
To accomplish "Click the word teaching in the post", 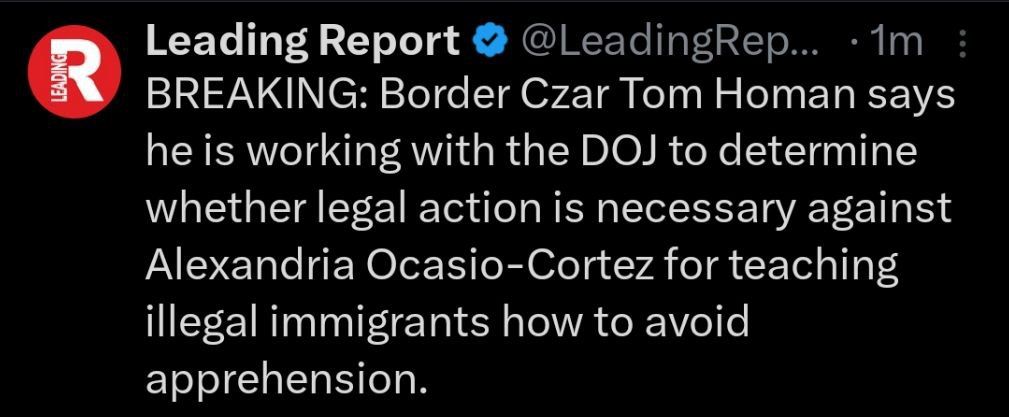I will click(812, 268).
